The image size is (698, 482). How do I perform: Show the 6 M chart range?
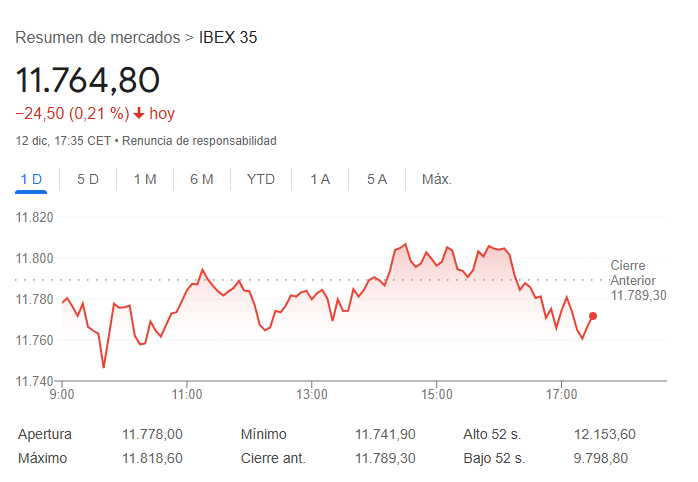click(x=202, y=179)
